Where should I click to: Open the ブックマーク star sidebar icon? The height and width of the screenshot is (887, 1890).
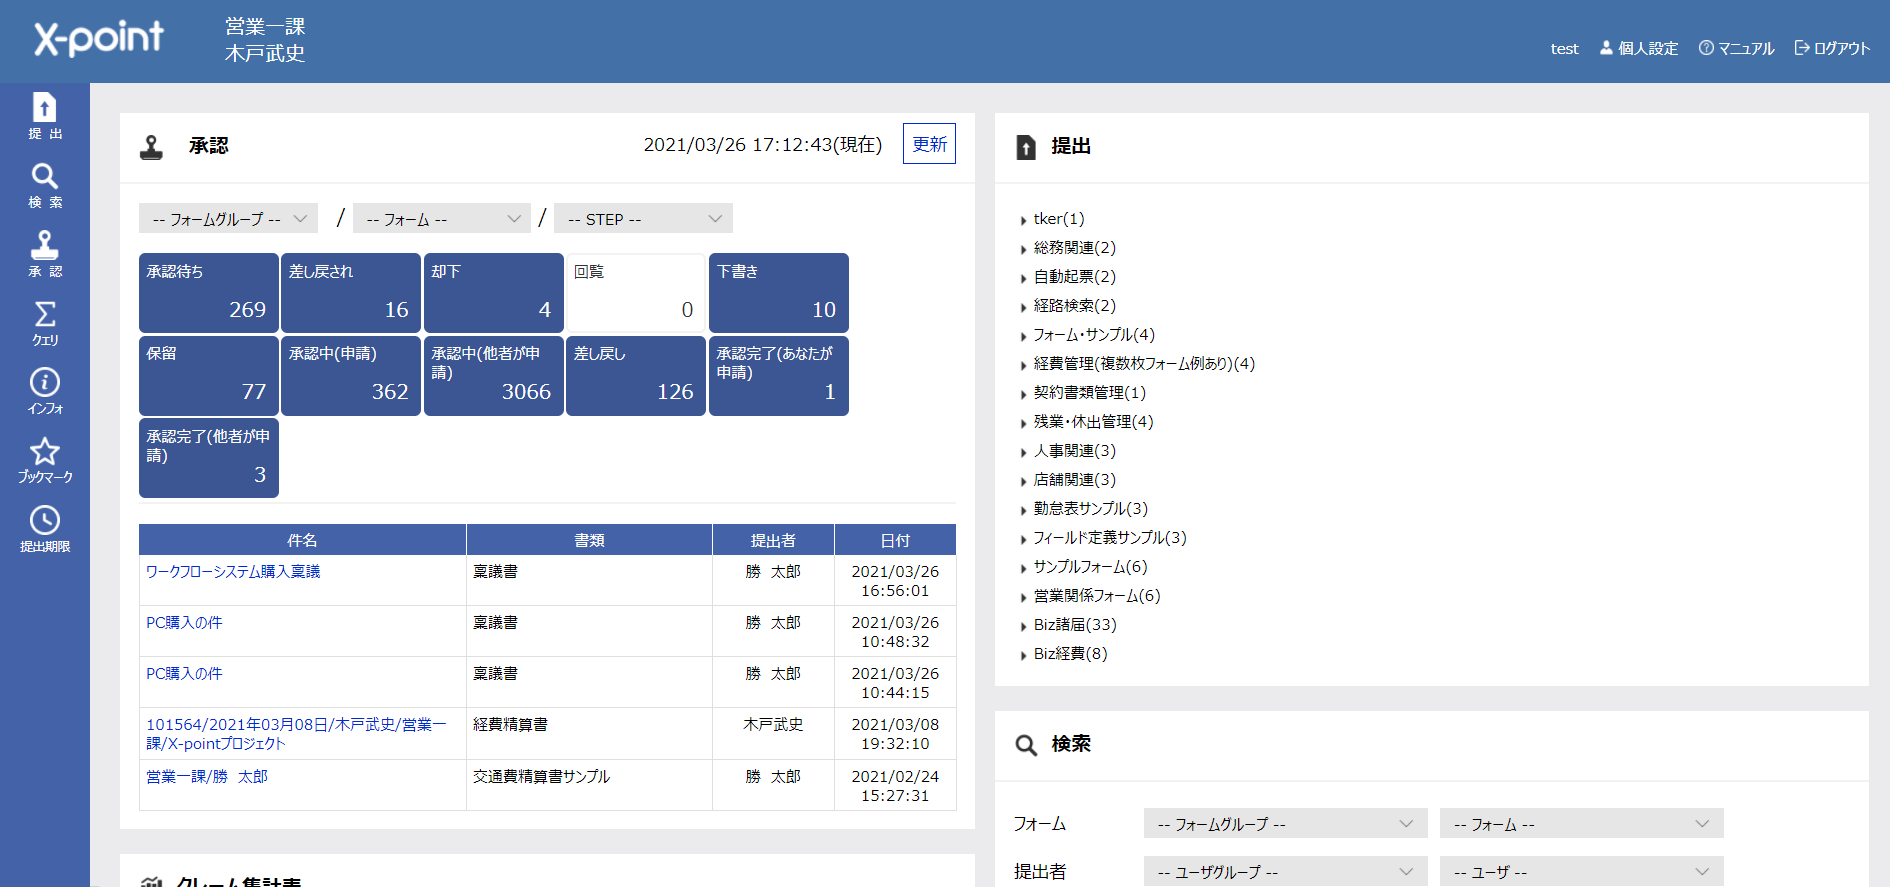(x=44, y=460)
